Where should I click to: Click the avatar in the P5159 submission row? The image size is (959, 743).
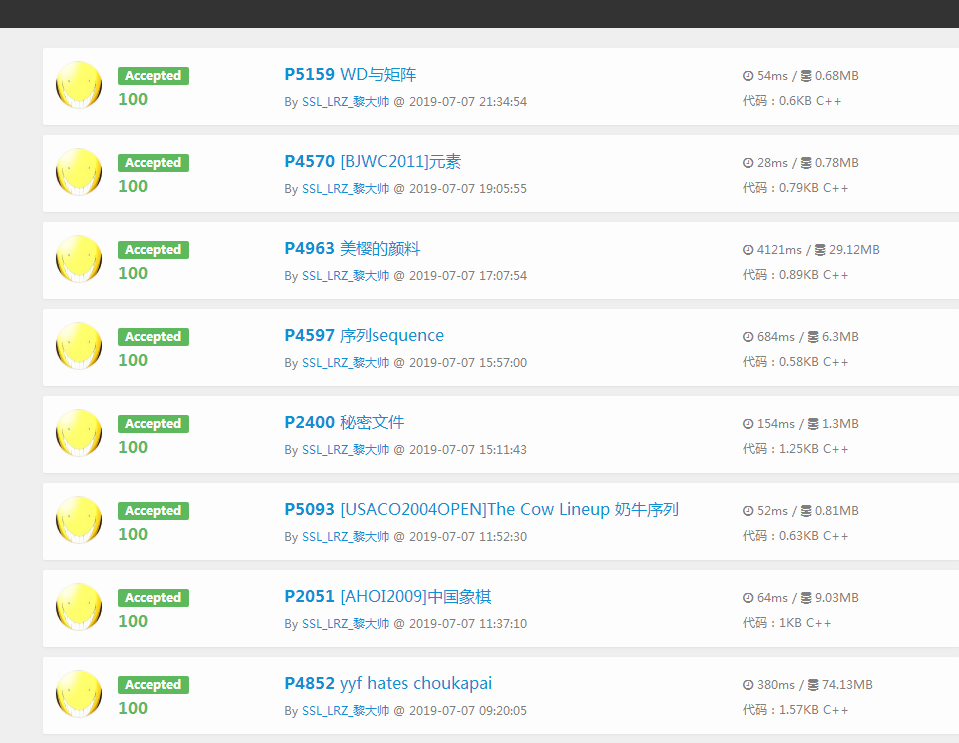coord(79,85)
